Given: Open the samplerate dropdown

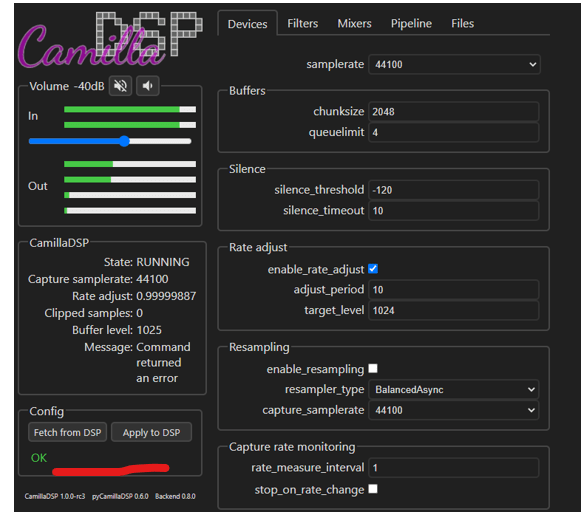Looking at the screenshot, I should pos(454,64).
